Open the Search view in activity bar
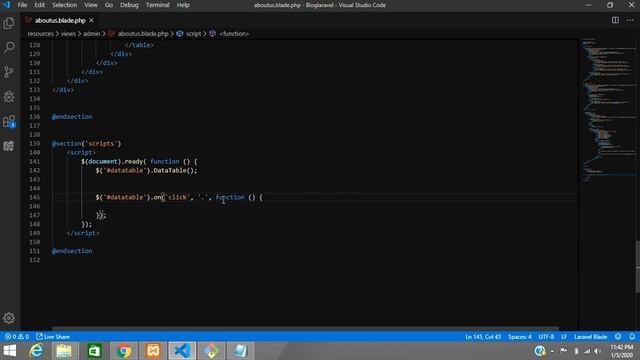The width and height of the screenshot is (640, 360). click(x=9, y=47)
